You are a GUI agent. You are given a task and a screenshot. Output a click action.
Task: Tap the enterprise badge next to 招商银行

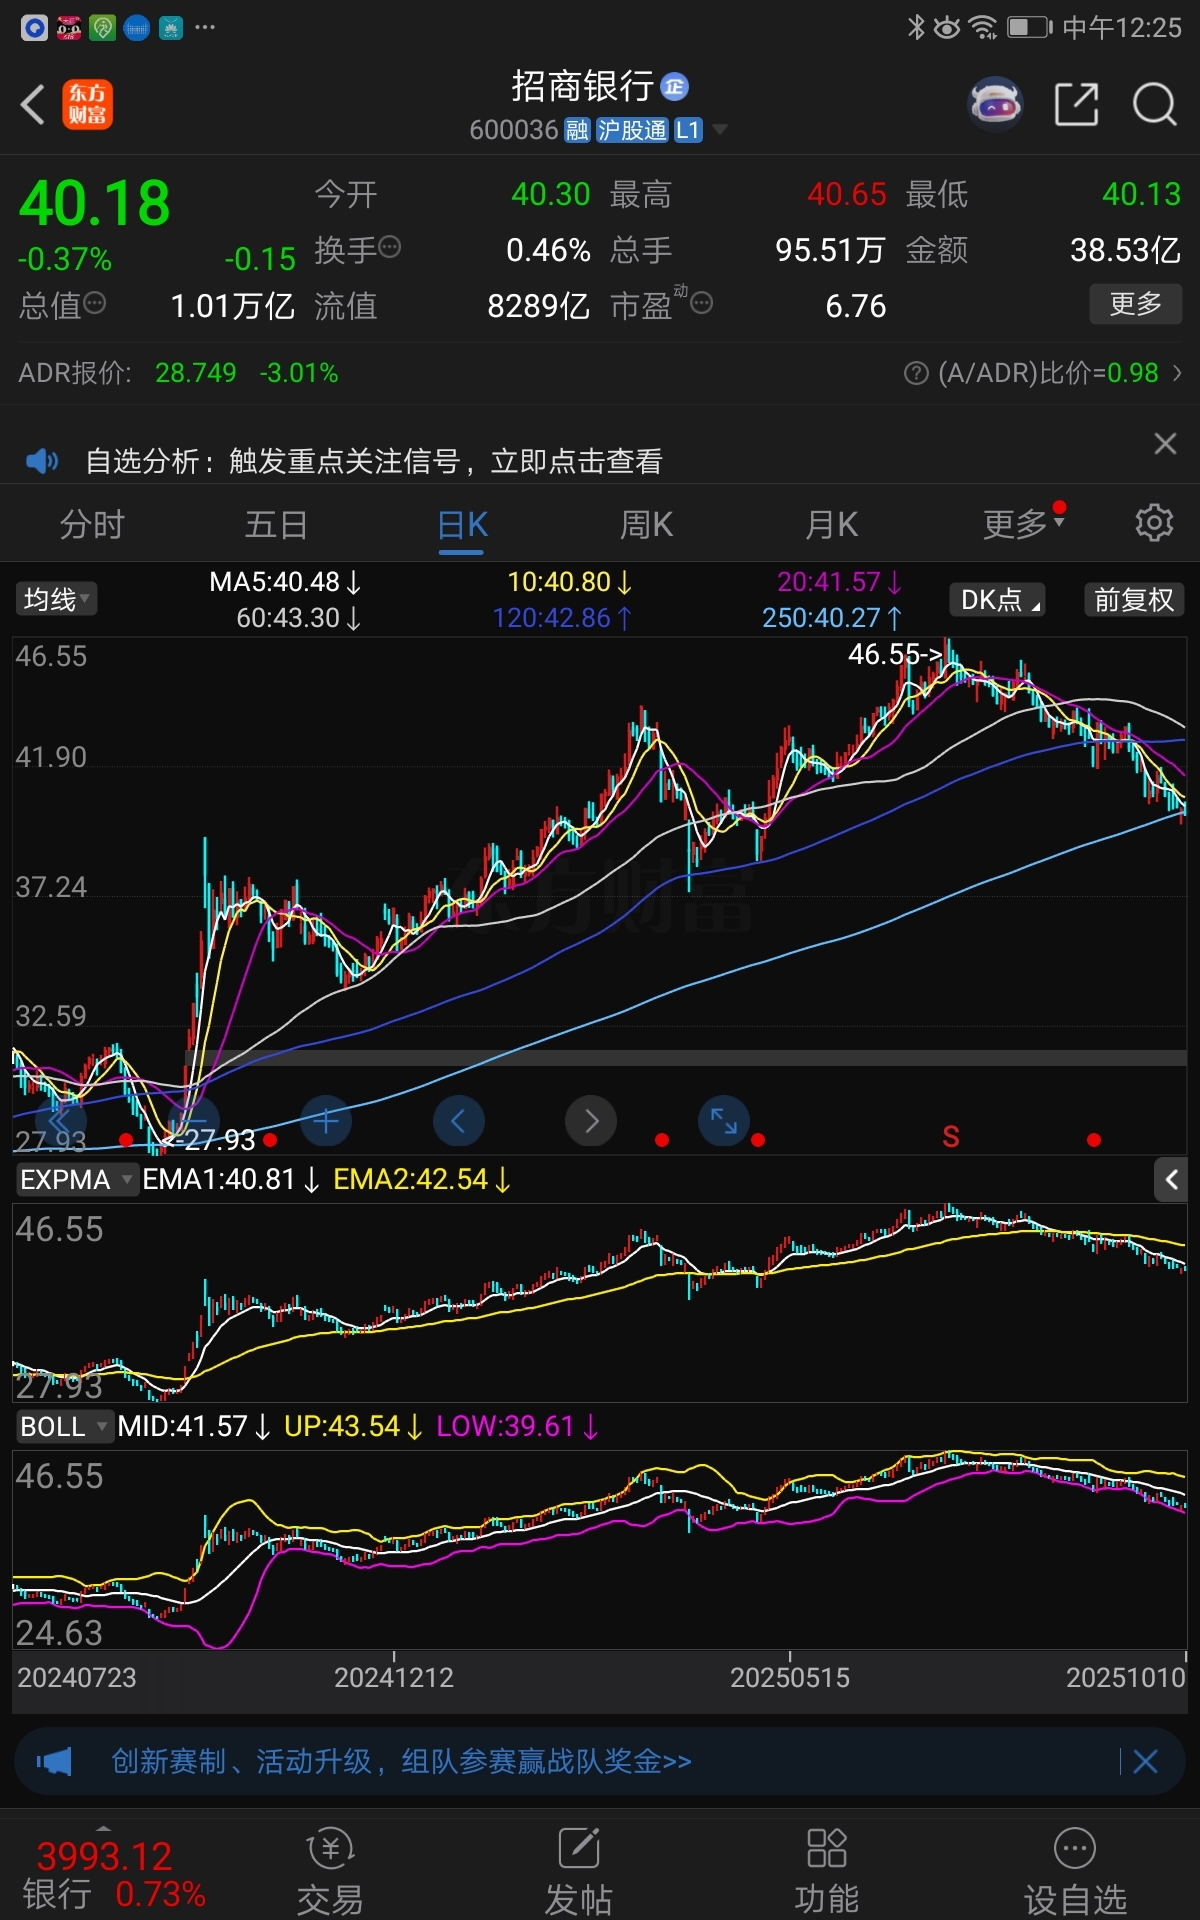click(x=675, y=88)
